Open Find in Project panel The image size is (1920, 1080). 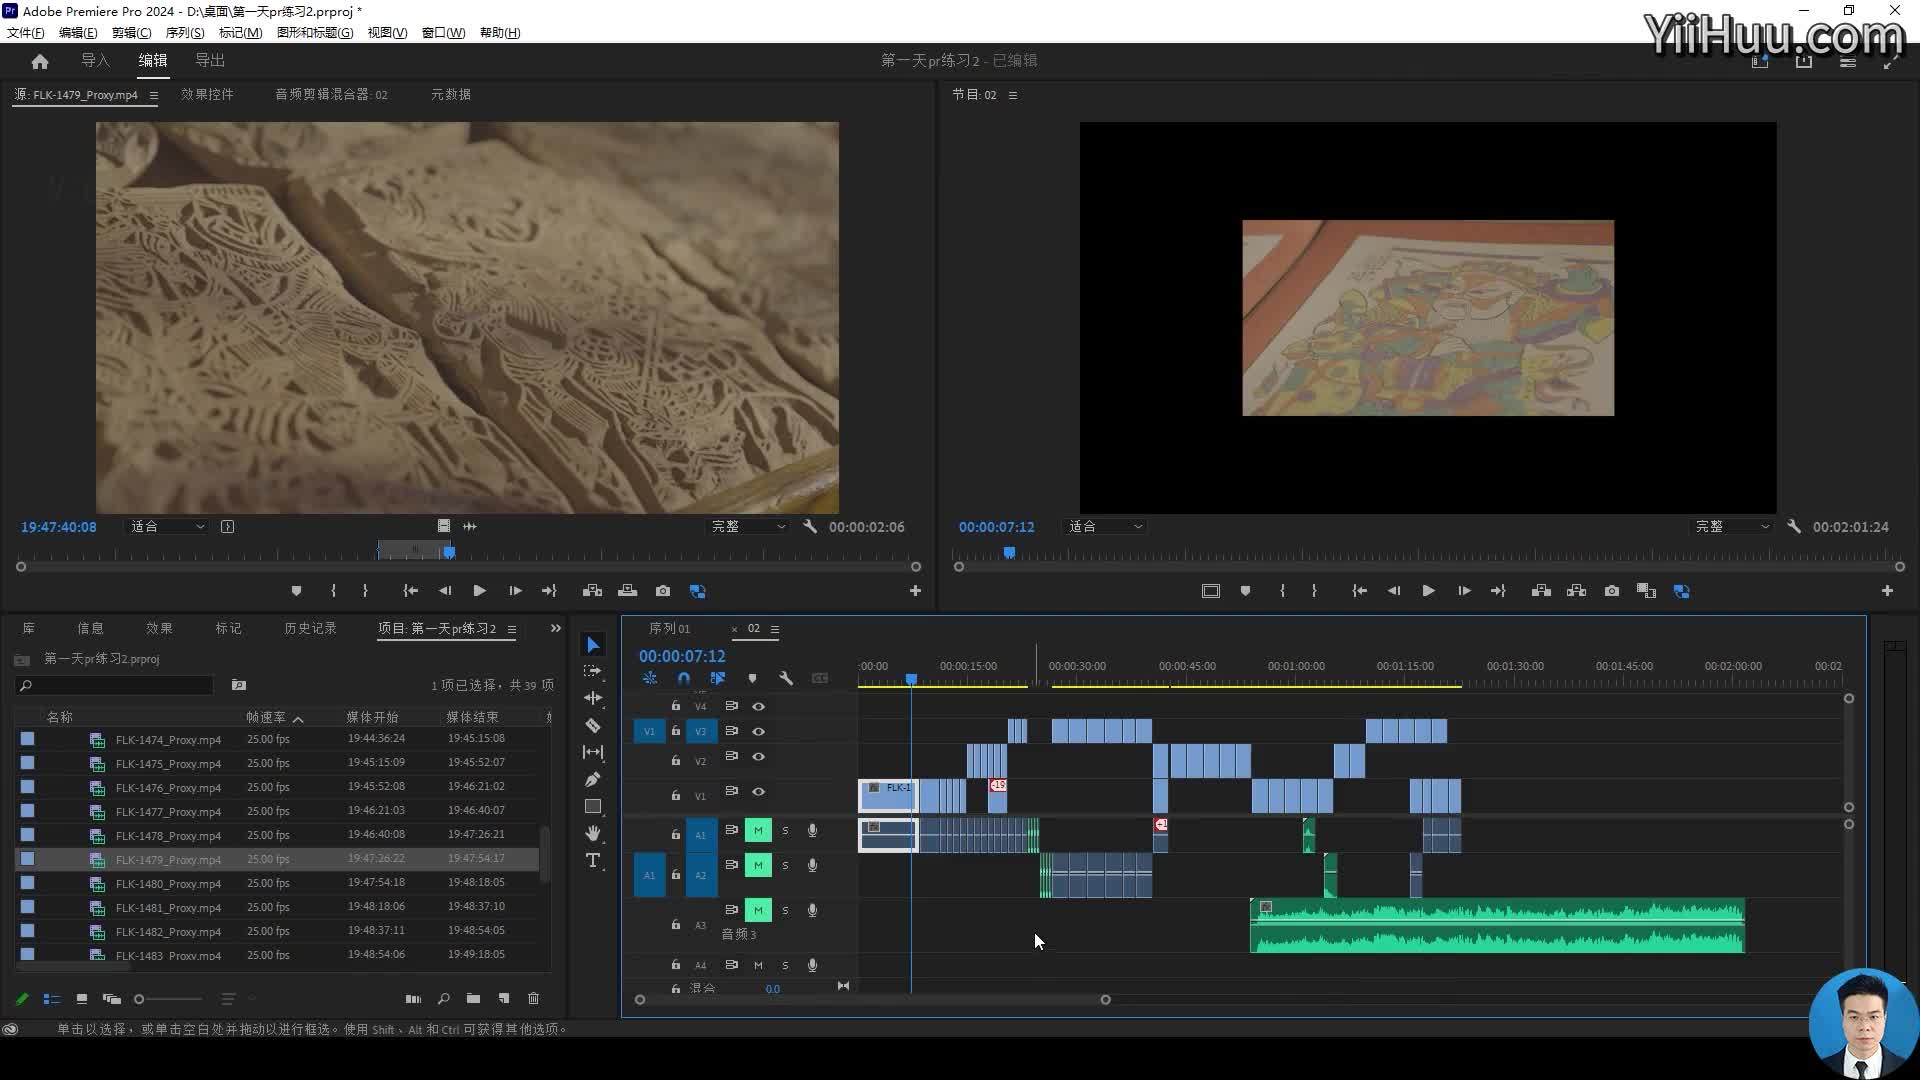pyautogui.click(x=444, y=998)
